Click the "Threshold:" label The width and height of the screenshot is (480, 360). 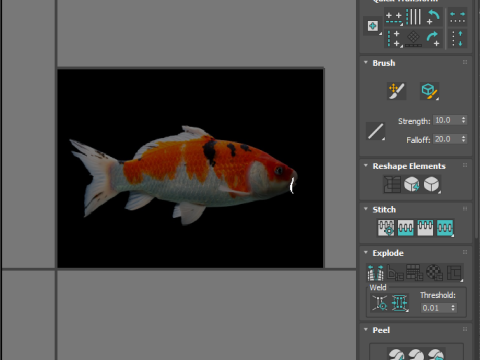point(438,295)
